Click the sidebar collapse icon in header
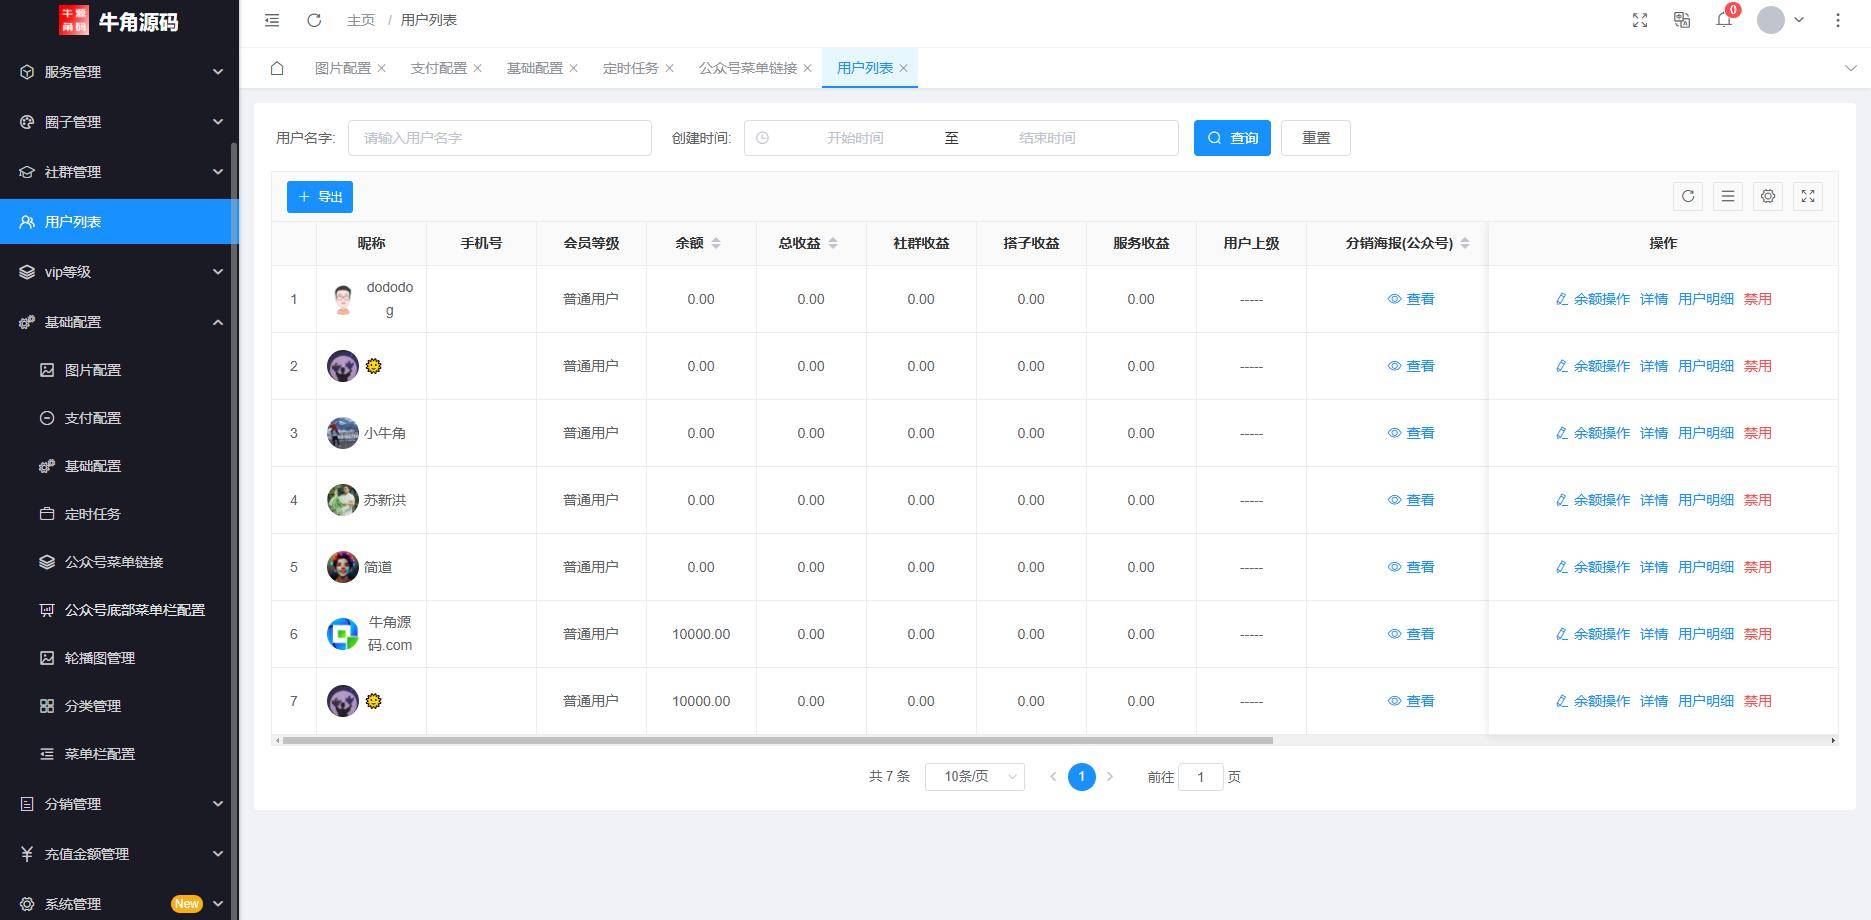 pos(272,20)
